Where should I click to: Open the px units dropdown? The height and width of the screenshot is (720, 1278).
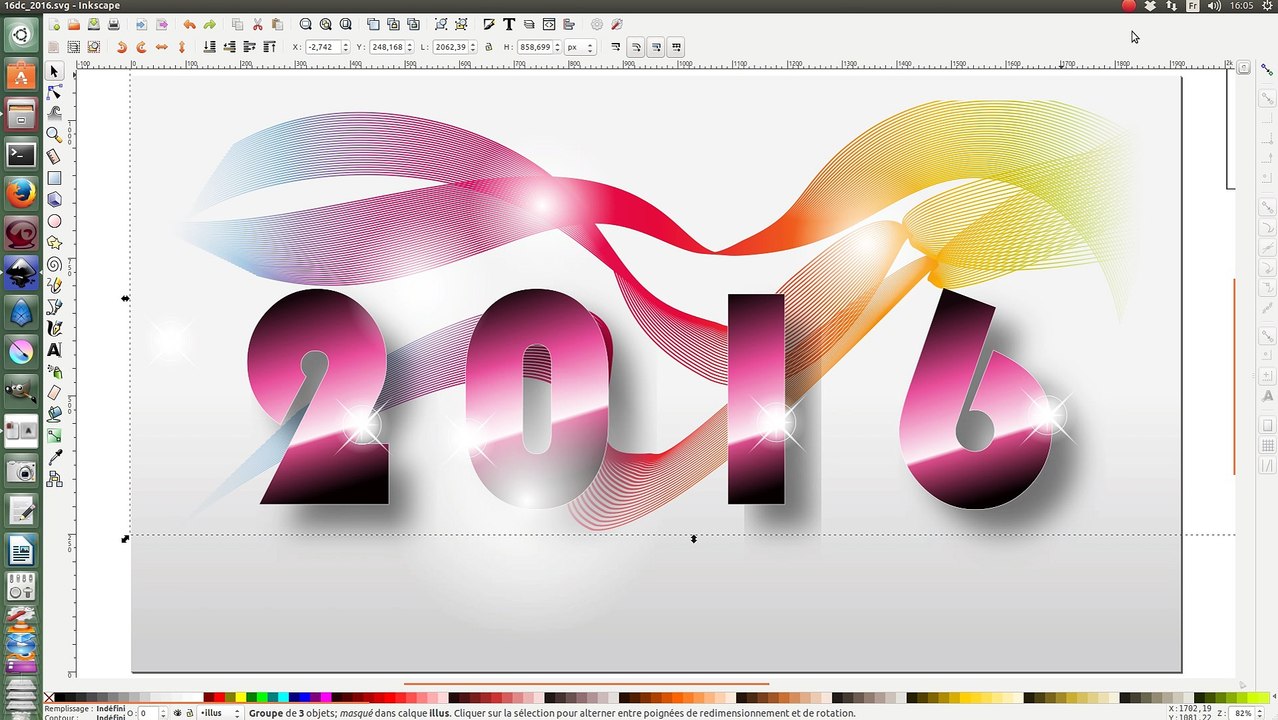coord(580,47)
